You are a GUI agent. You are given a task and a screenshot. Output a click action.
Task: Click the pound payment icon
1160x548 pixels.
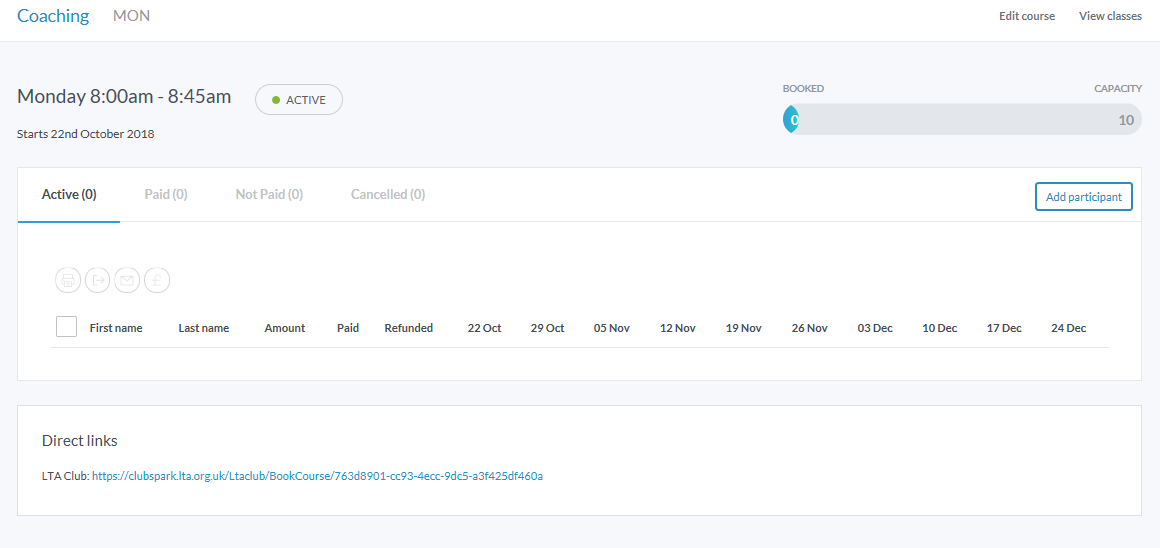[156, 281]
